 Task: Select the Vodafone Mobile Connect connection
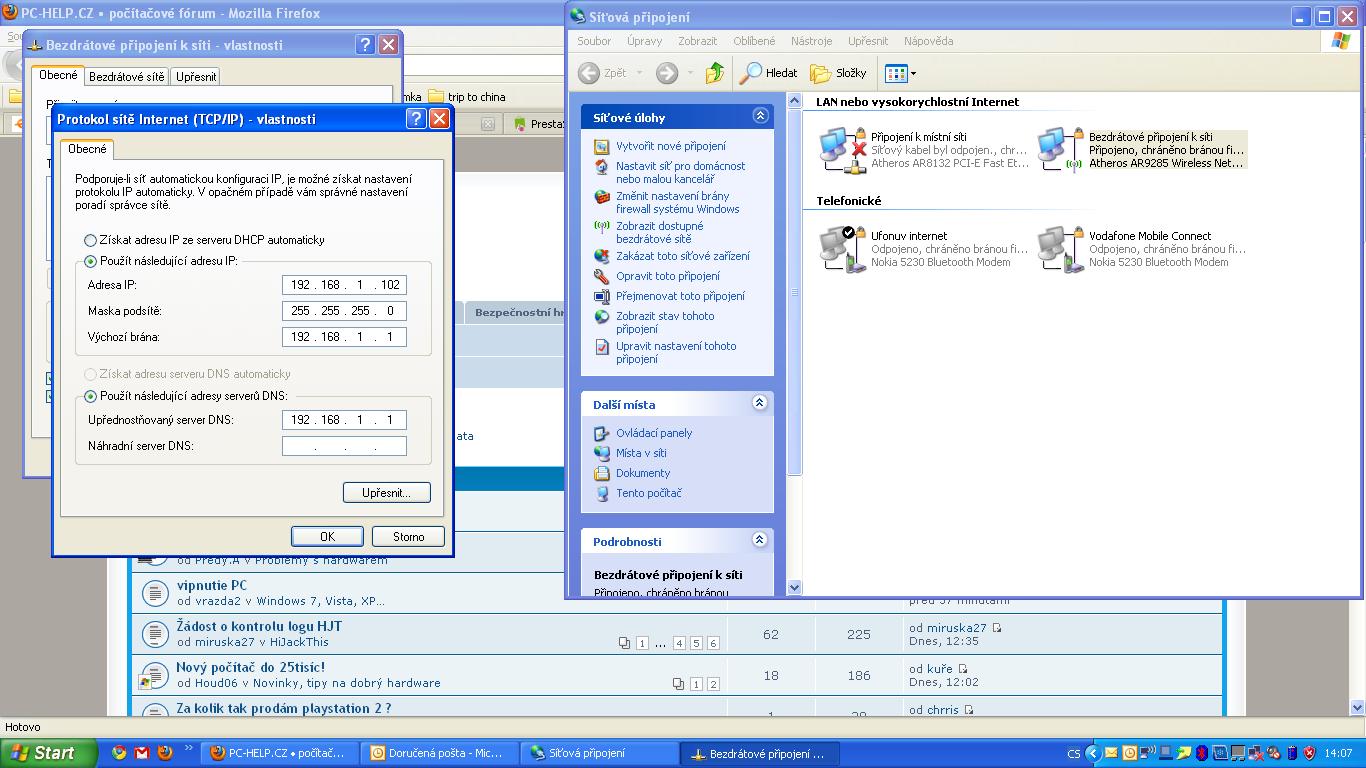point(1060,249)
